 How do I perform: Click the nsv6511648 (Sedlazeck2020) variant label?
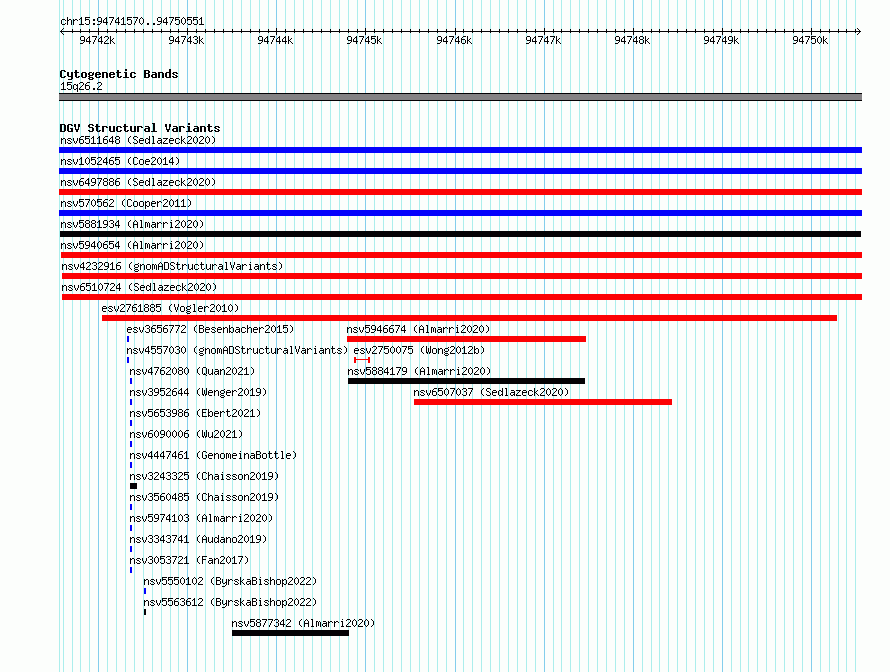coord(138,140)
